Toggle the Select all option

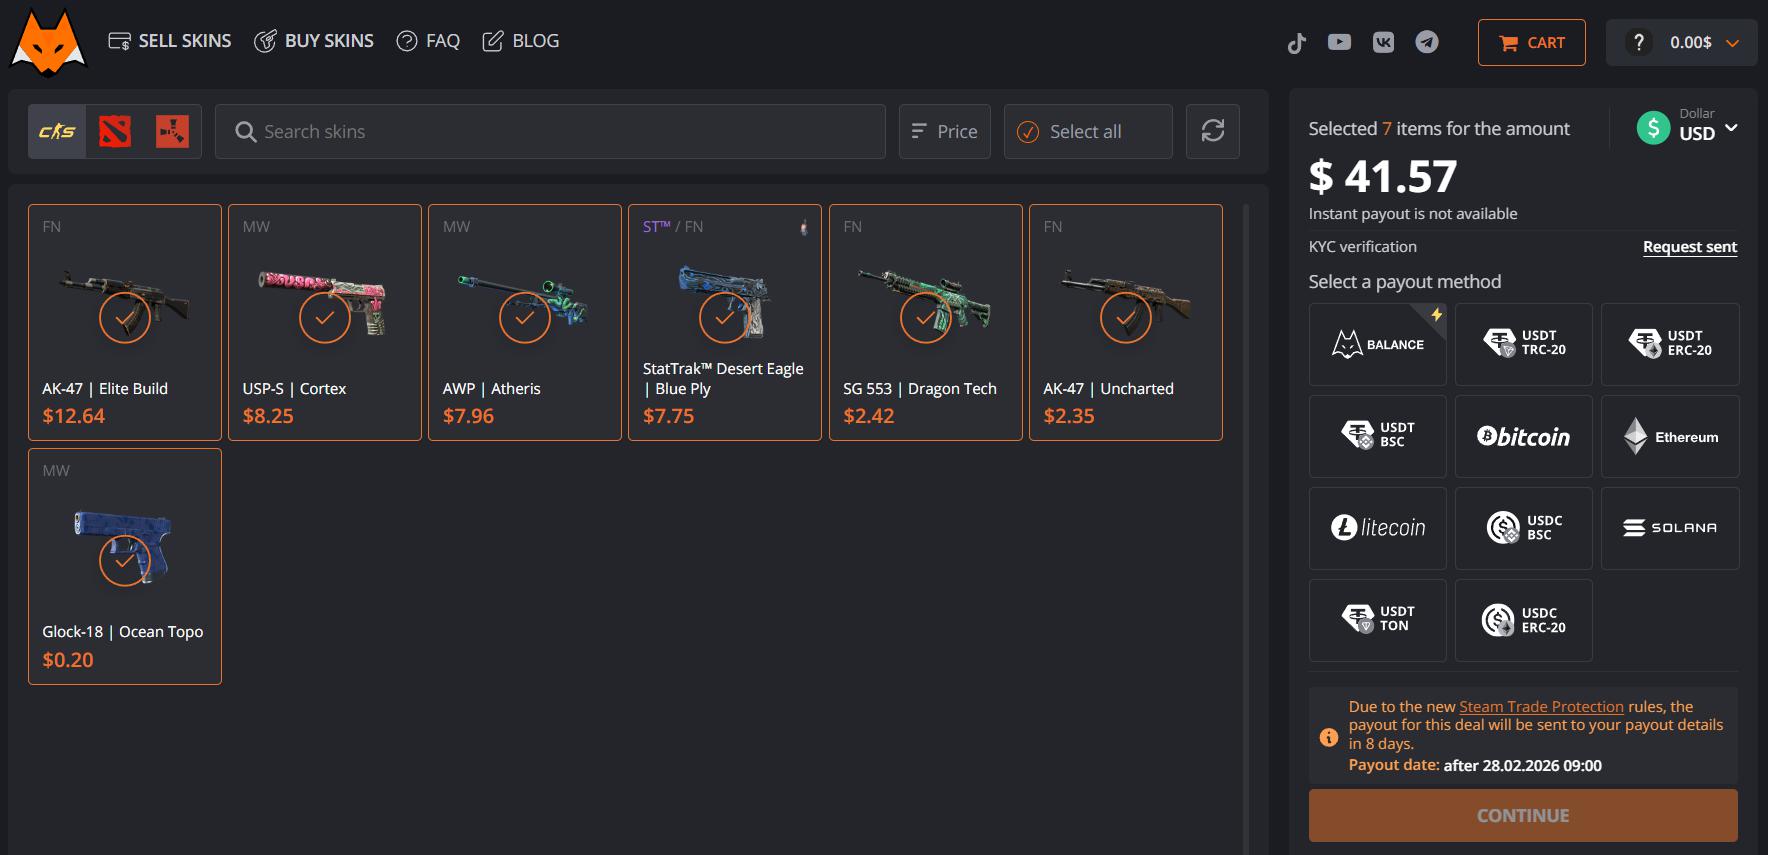pos(1087,131)
